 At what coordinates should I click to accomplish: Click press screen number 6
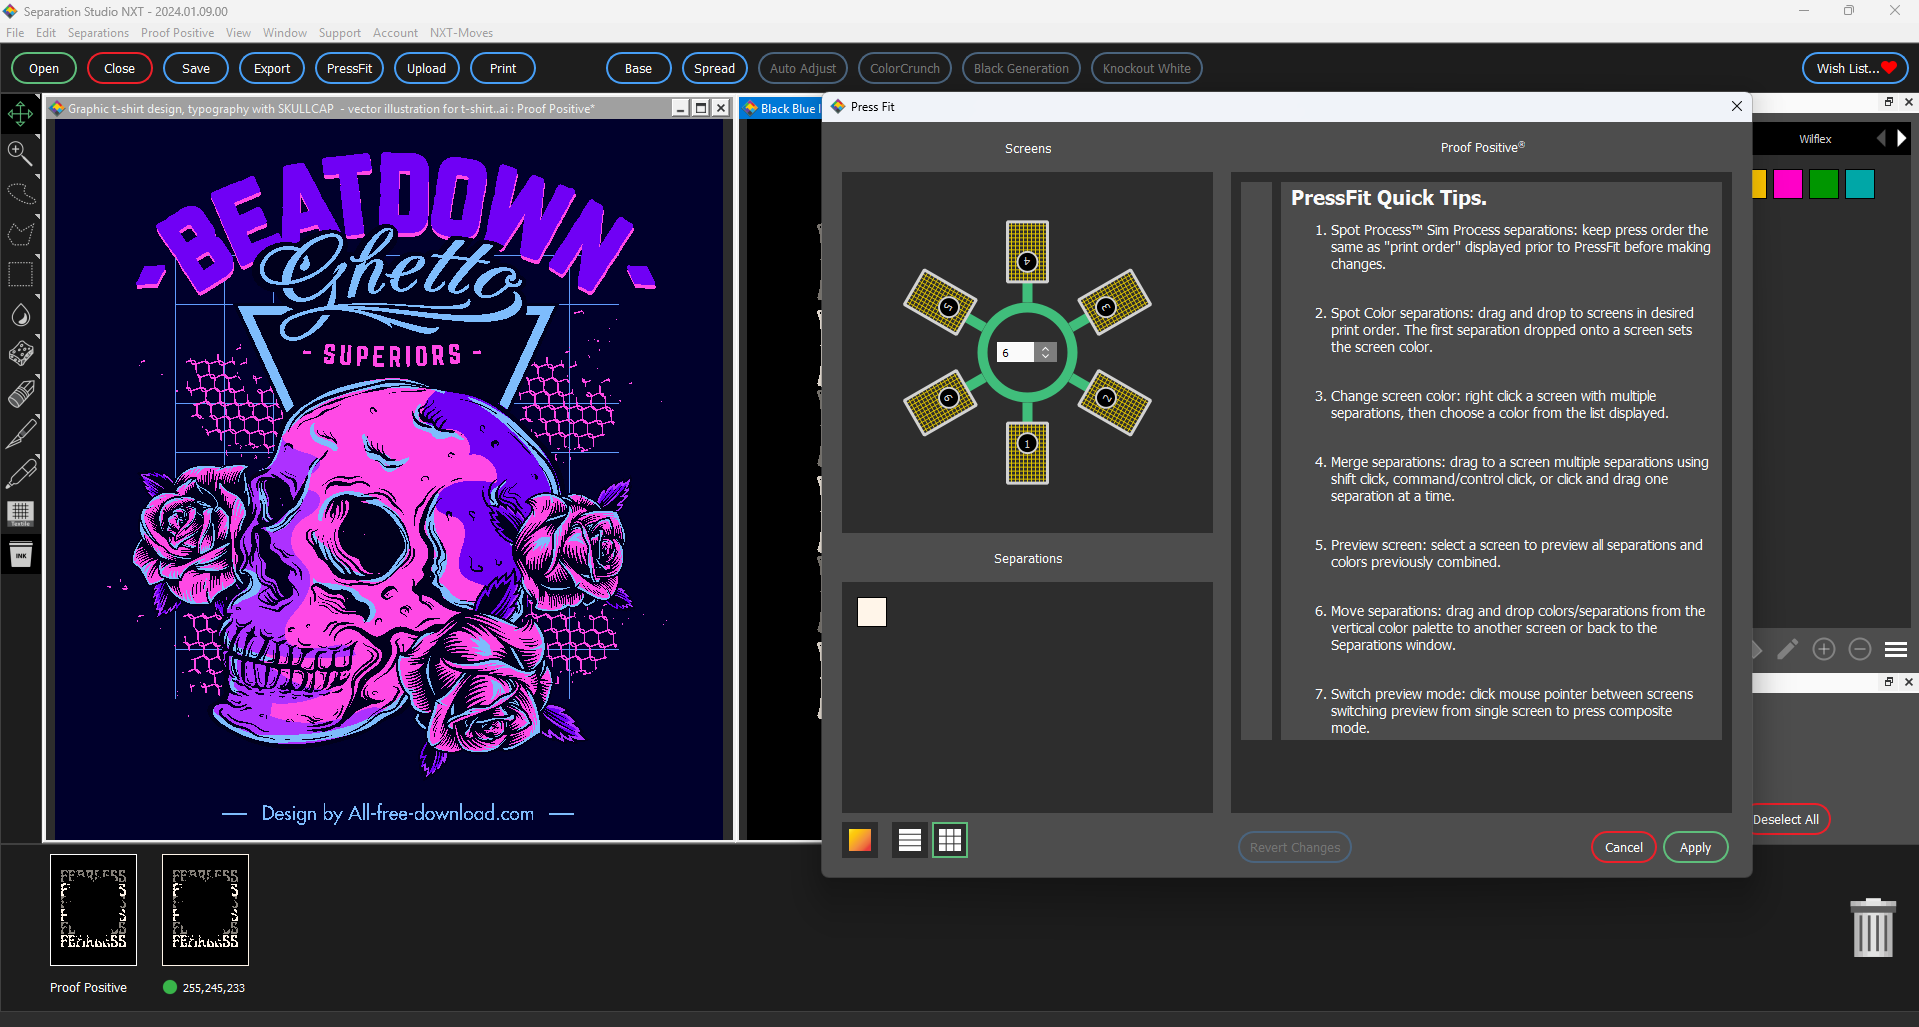[941, 403]
